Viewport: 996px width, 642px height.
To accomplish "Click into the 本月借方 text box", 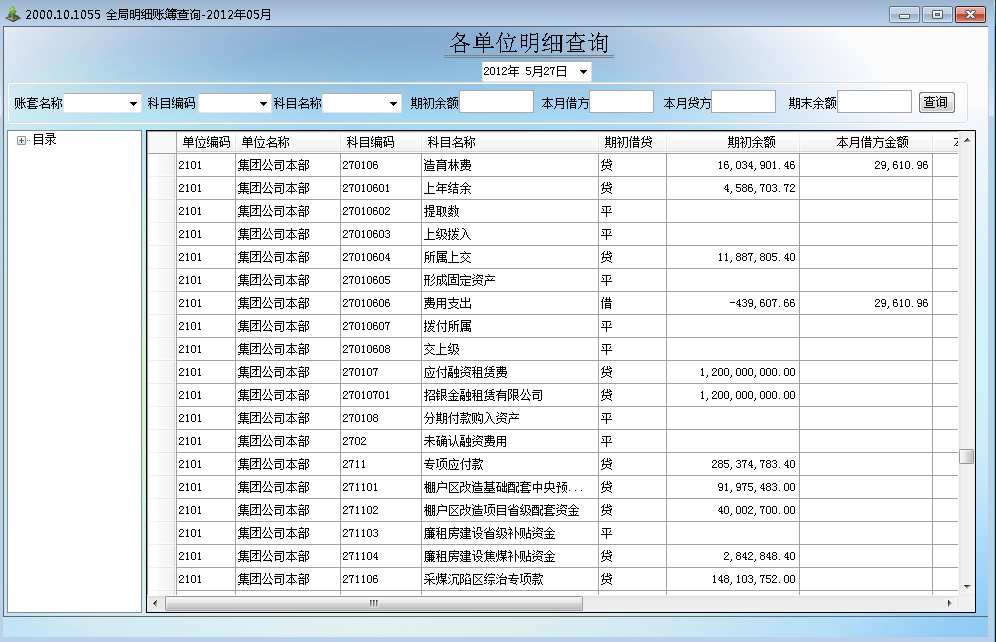I will pyautogui.click(x=621, y=102).
